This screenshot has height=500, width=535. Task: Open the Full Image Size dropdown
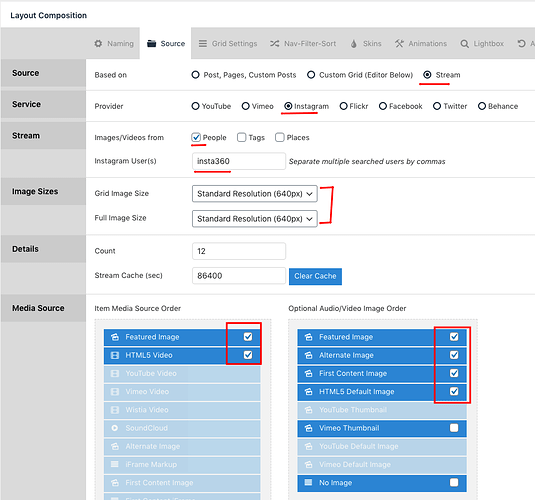255,219
